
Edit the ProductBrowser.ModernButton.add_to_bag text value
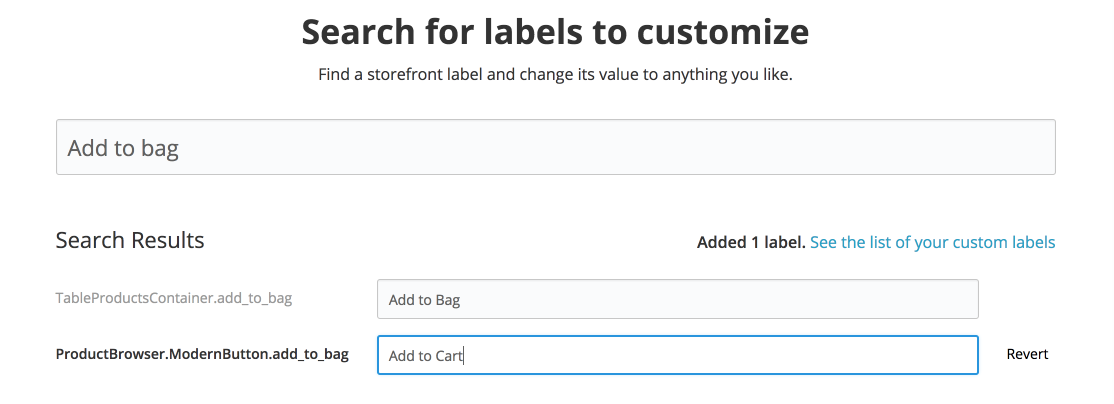(x=677, y=355)
